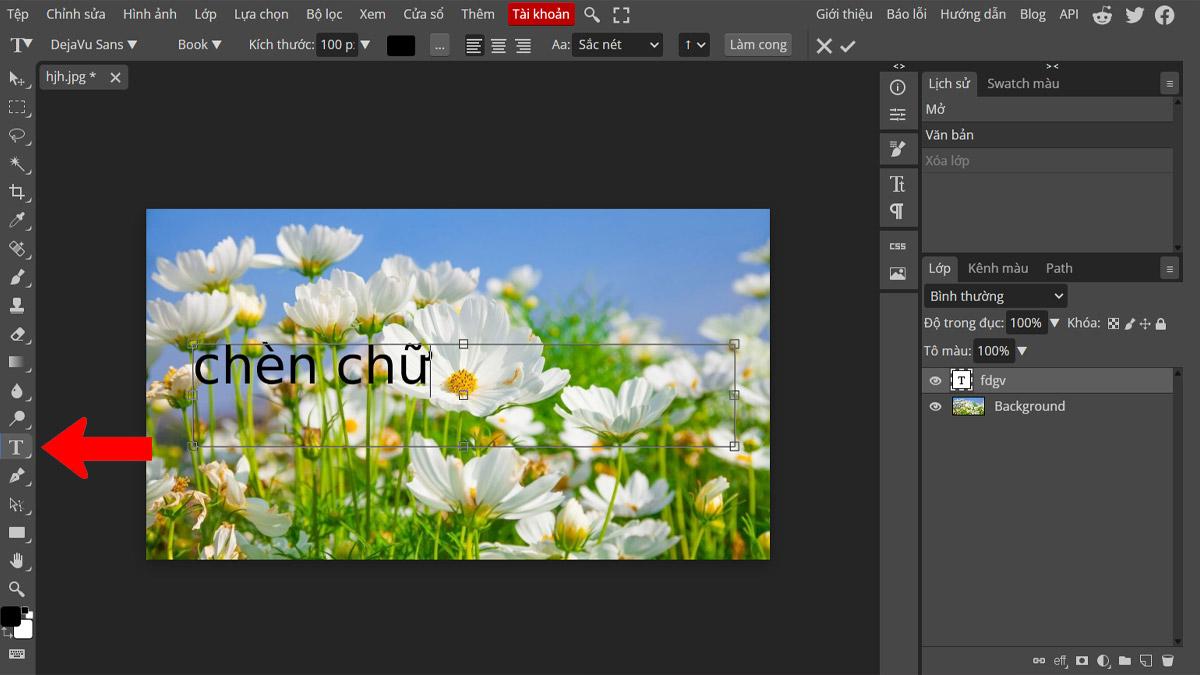Screen dimensions: 1200x675
Task: Expand the Sắc nét anti-aliasing dropdown
Action: coord(617,45)
